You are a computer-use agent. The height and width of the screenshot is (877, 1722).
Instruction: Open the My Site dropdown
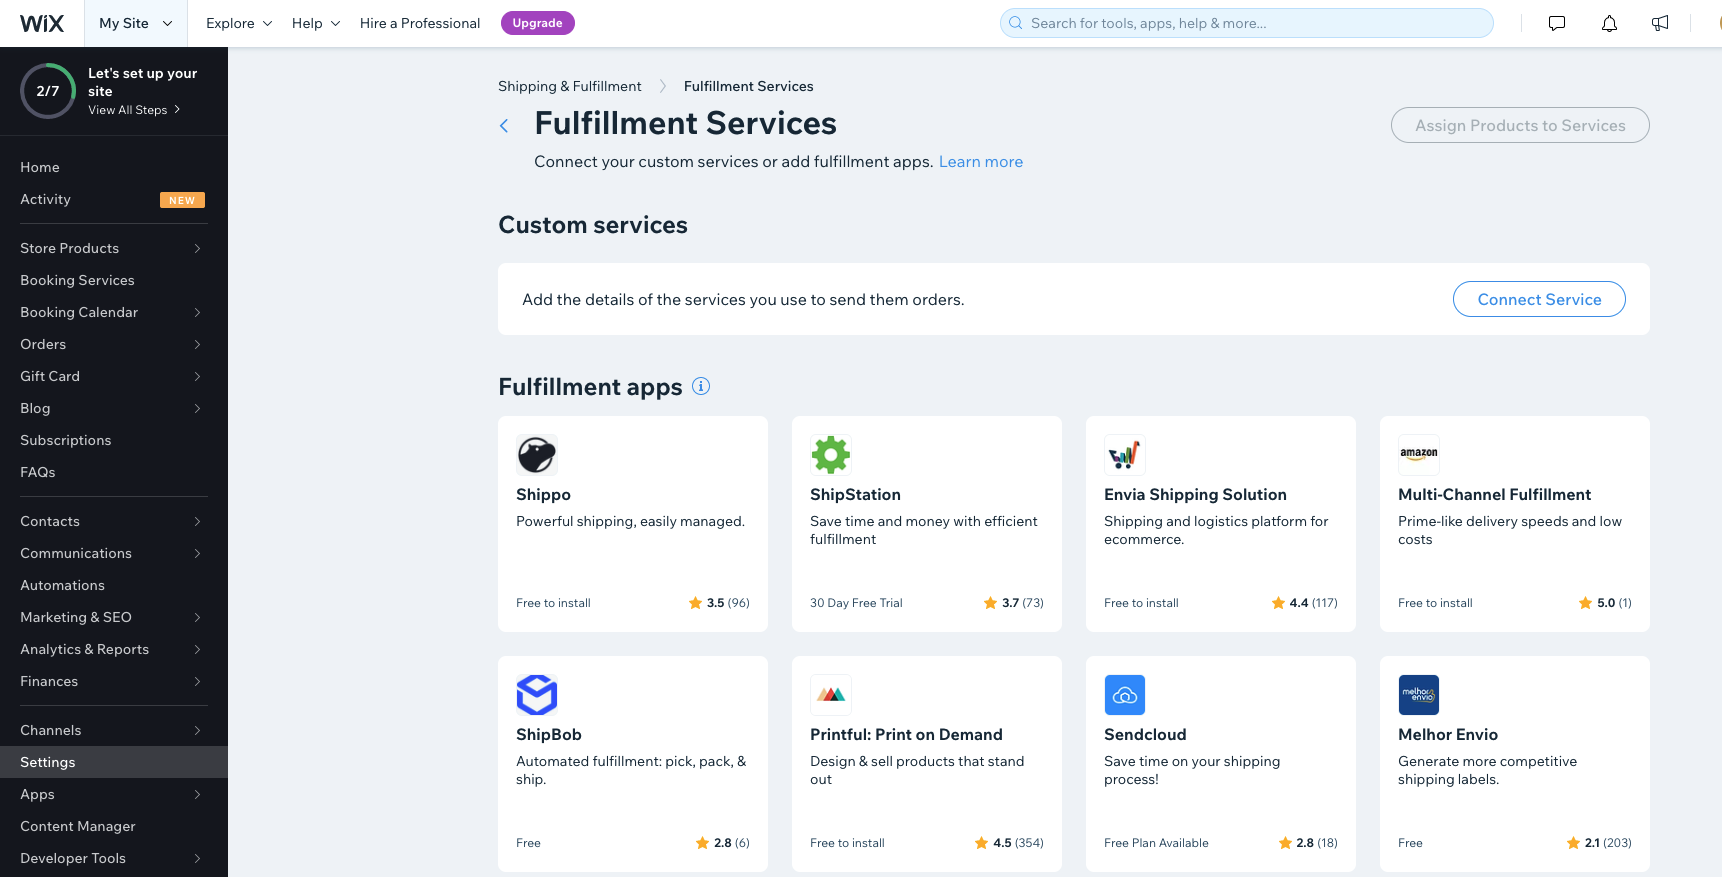[x=136, y=23]
